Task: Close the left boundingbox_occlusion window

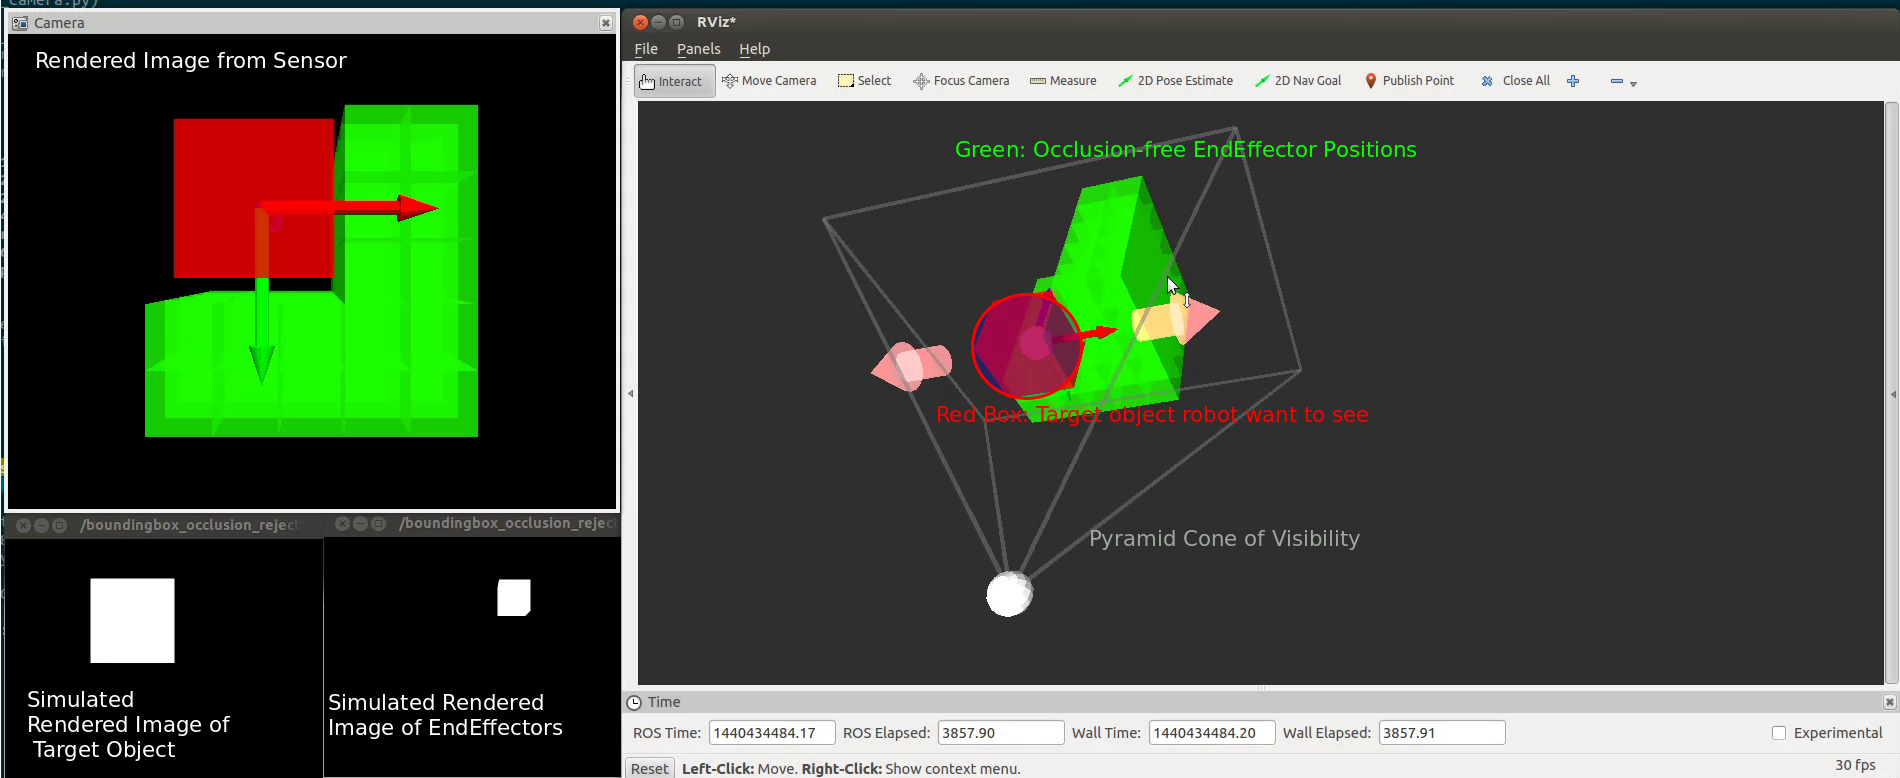Action: pos(23,525)
